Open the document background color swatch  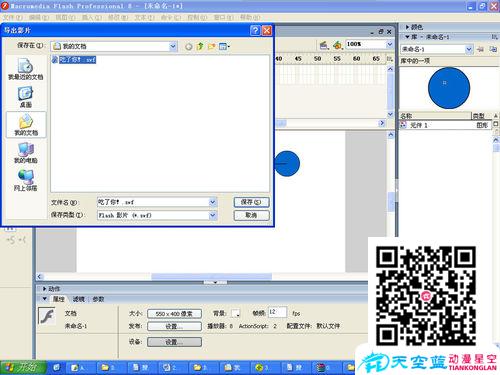coord(236,313)
